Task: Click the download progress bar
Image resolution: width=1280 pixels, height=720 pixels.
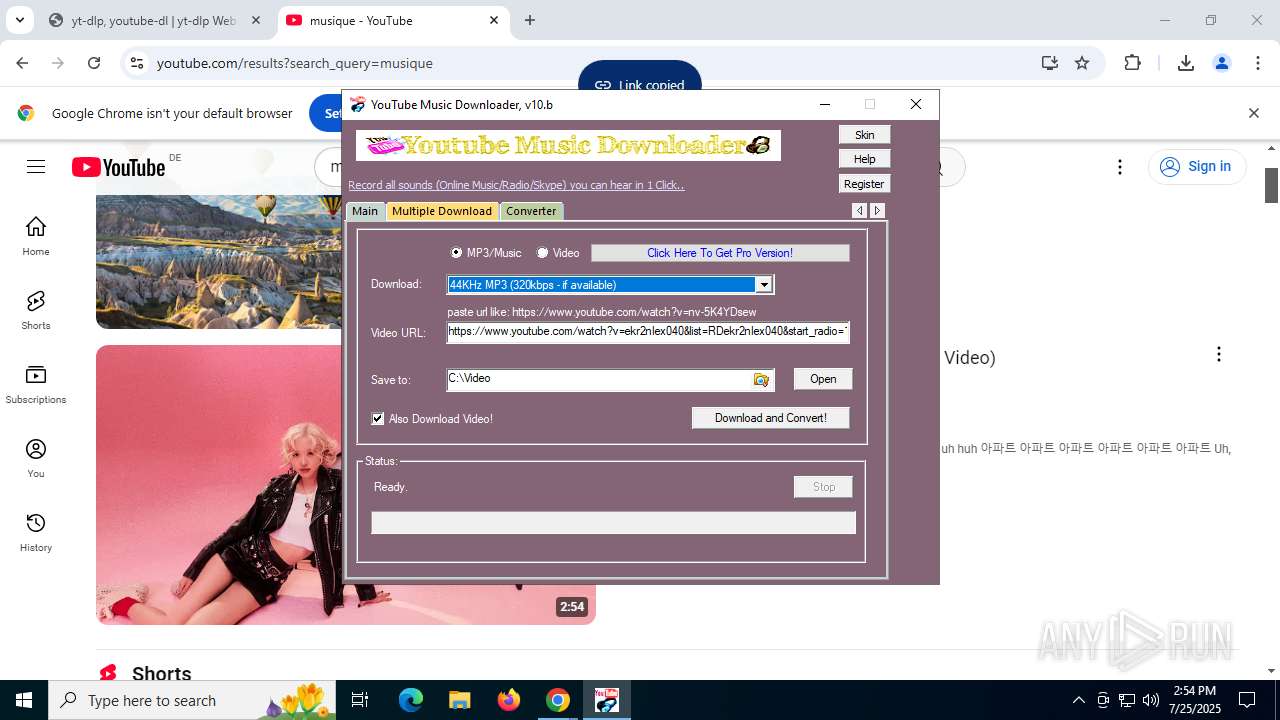Action: click(x=614, y=523)
